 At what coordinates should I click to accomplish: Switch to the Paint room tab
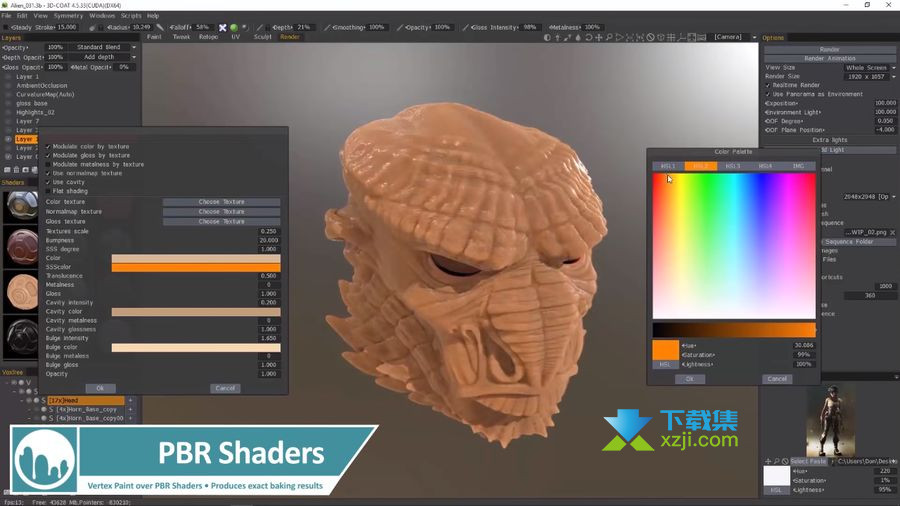154,37
